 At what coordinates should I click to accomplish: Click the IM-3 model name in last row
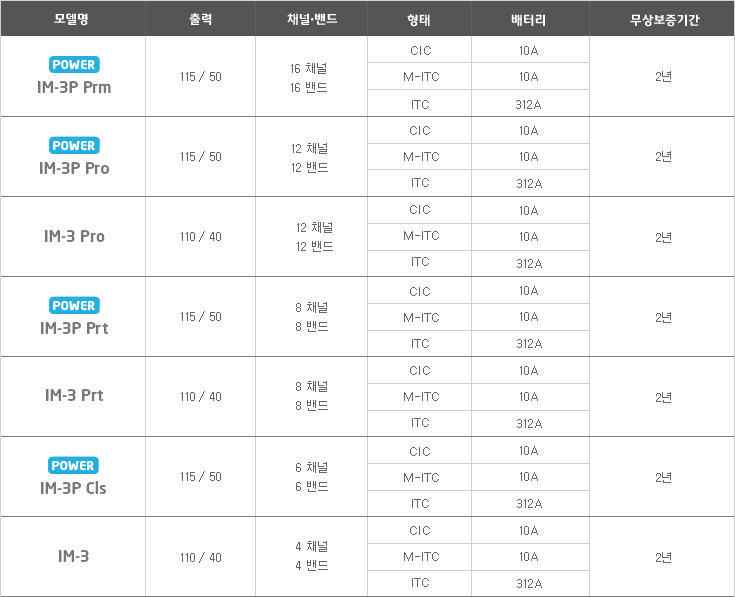[x=74, y=556]
